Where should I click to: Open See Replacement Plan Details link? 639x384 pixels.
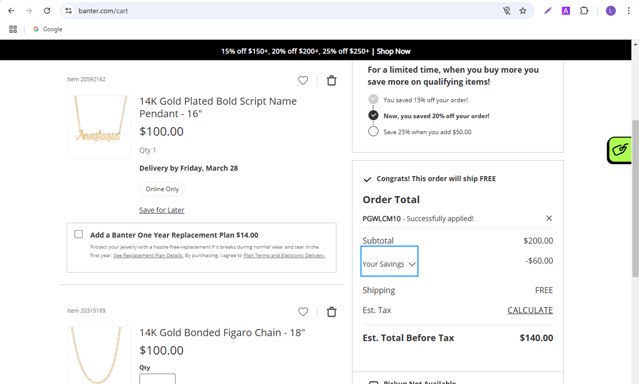point(148,256)
